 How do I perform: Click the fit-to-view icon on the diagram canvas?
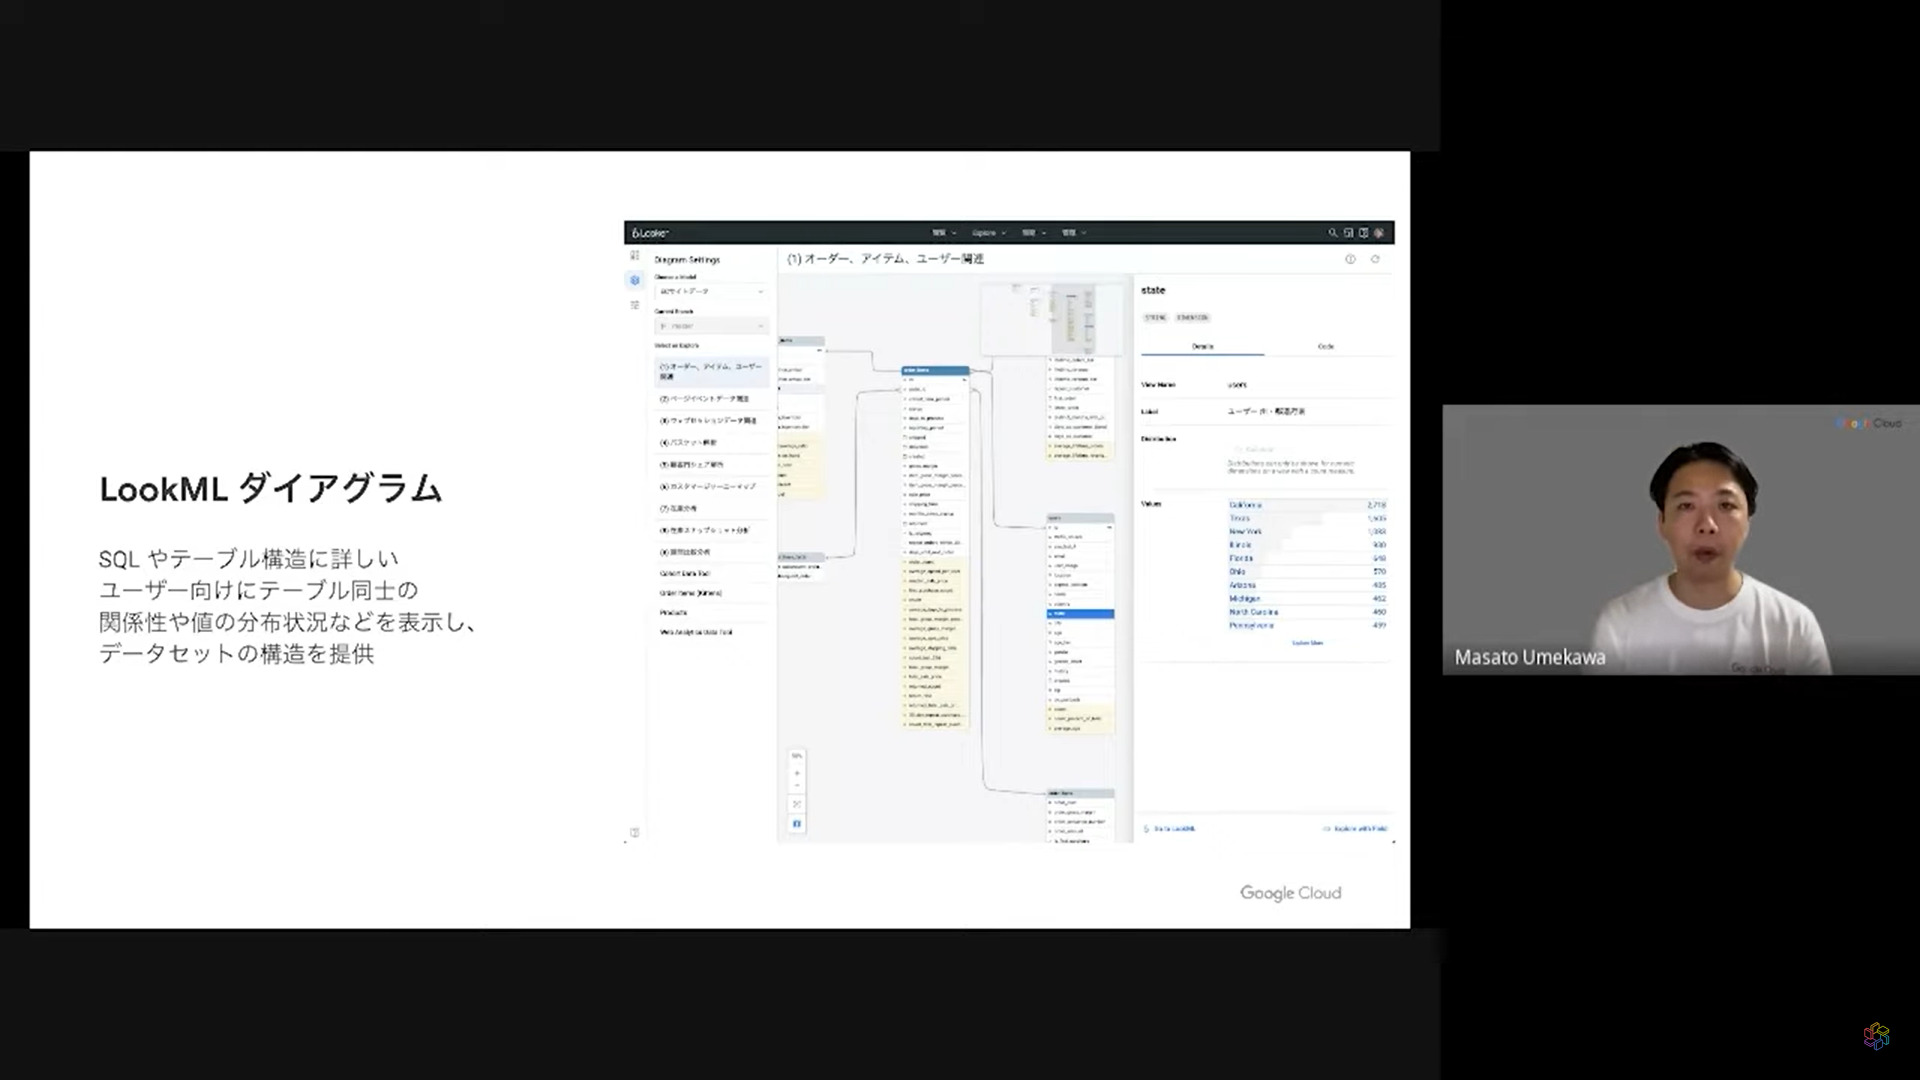(797, 803)
